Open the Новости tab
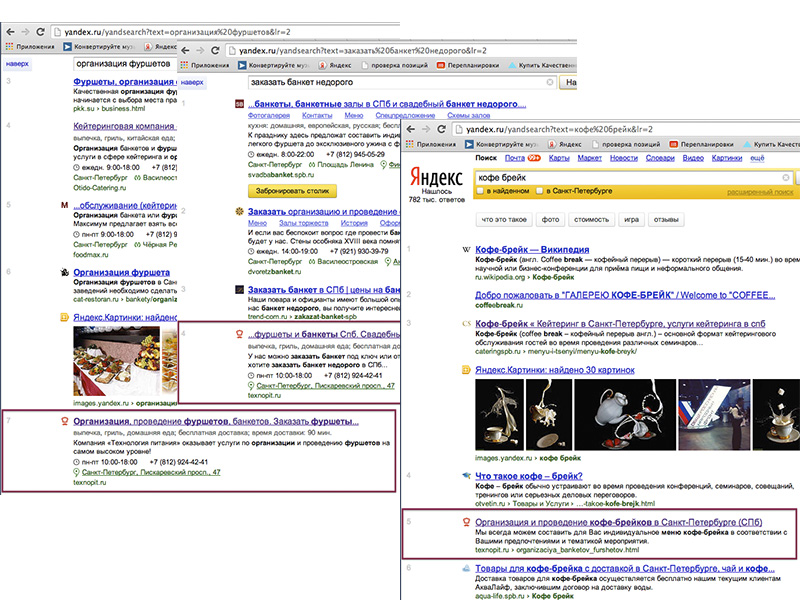This screenshot has width=800, height=600. coord(624,158)
